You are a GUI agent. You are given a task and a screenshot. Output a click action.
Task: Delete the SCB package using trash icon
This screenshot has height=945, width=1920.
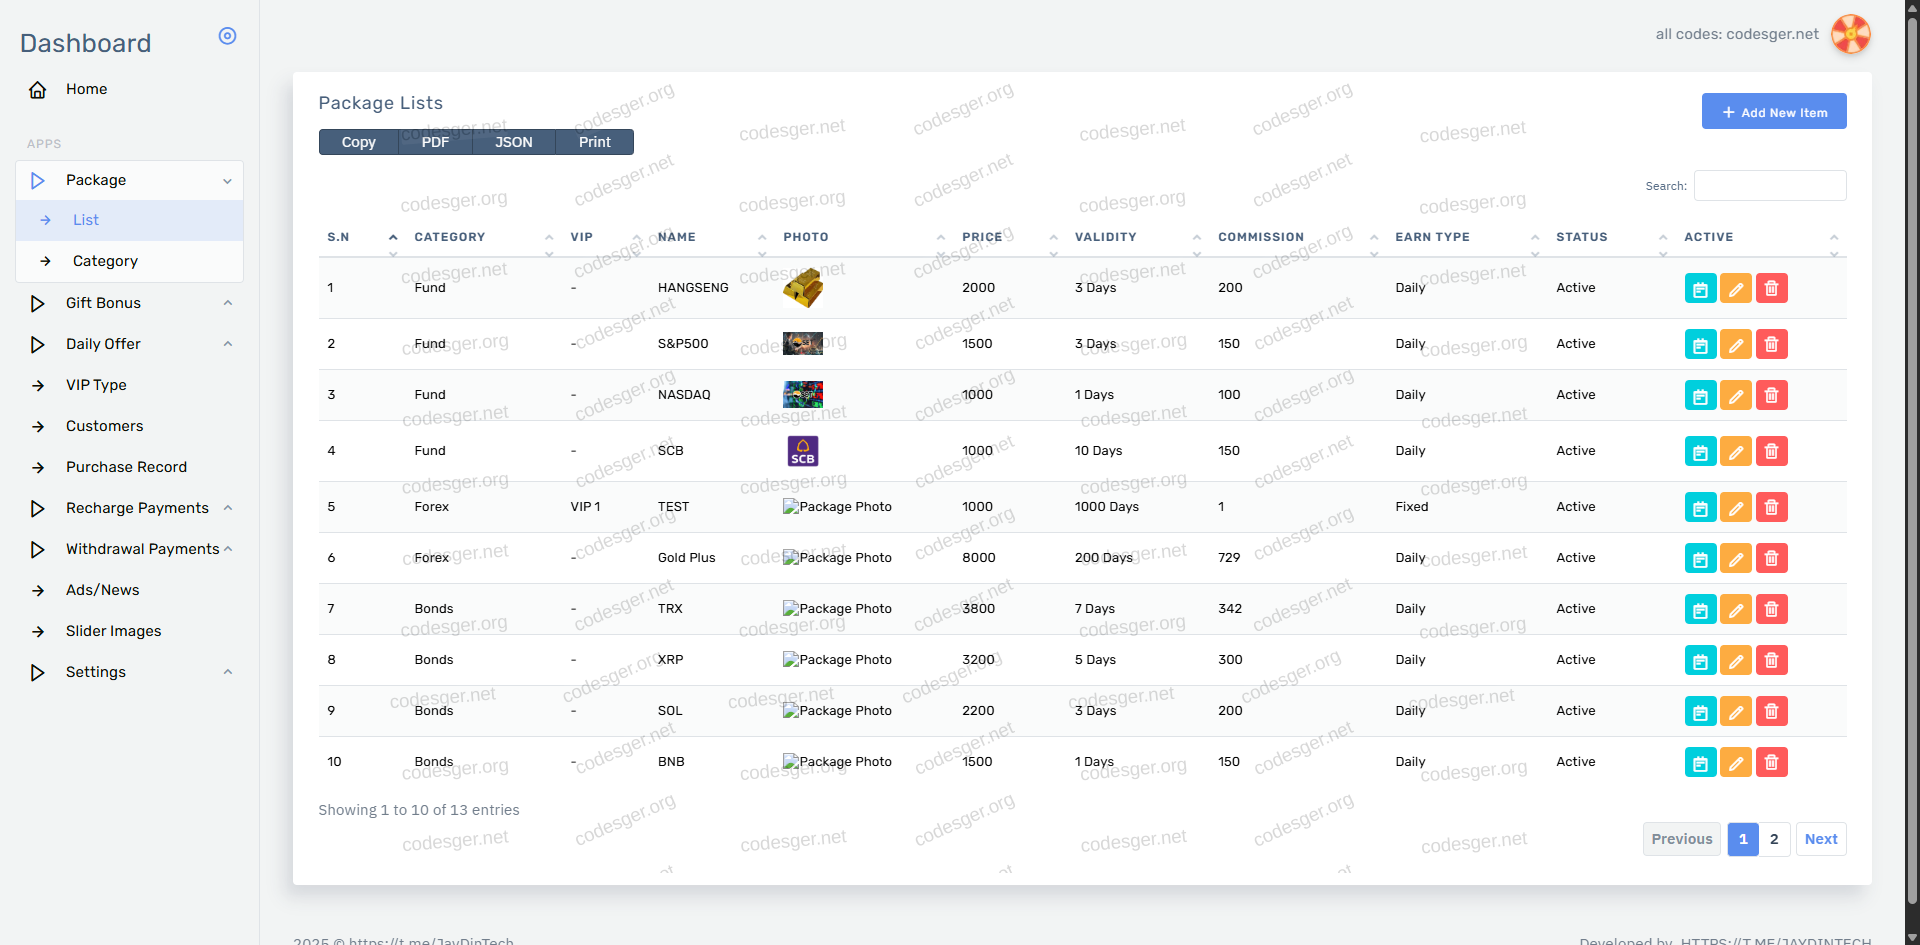click(1771, 452)
